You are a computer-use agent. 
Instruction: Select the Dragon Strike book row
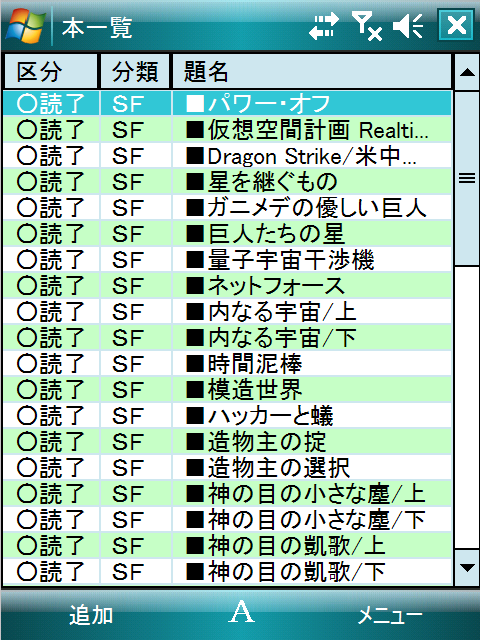227,156
